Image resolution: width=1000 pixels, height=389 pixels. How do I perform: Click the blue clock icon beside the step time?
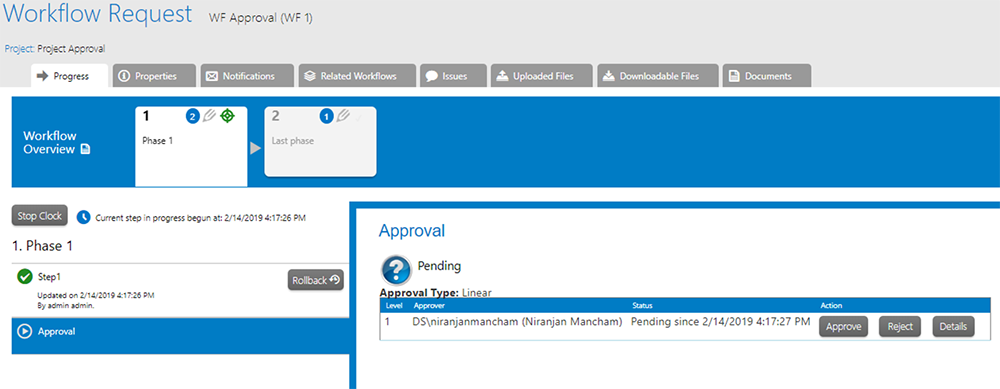84,217
